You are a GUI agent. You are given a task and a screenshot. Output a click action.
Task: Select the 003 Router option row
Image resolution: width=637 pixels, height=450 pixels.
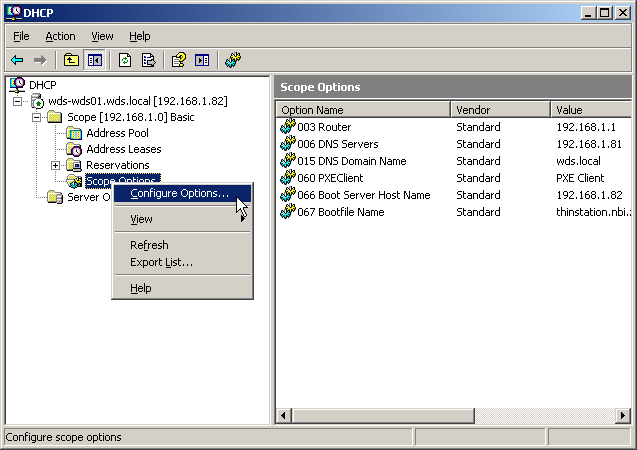pyautogui.click(x=453, y=127)
